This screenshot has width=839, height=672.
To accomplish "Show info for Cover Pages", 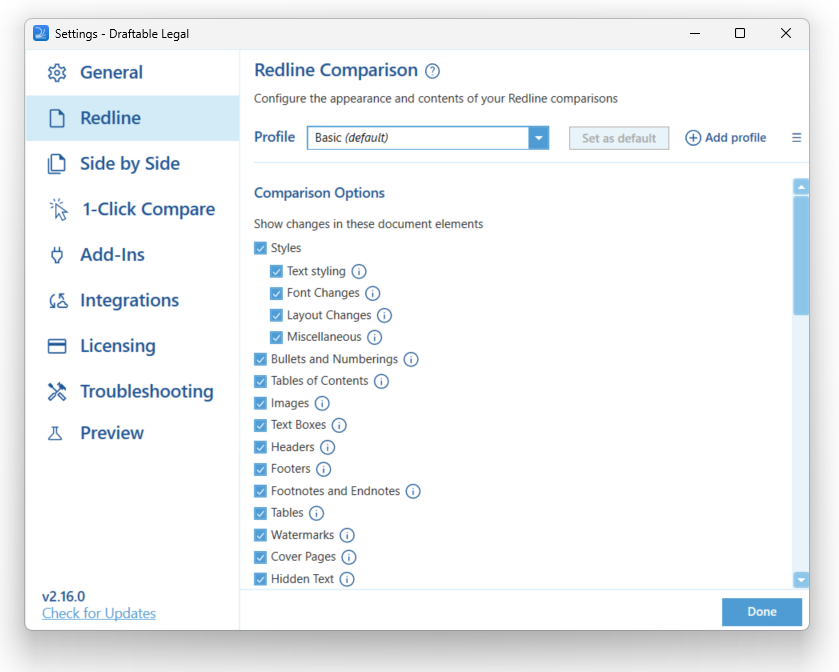I will pyautogui.click(x=349, y=558).
